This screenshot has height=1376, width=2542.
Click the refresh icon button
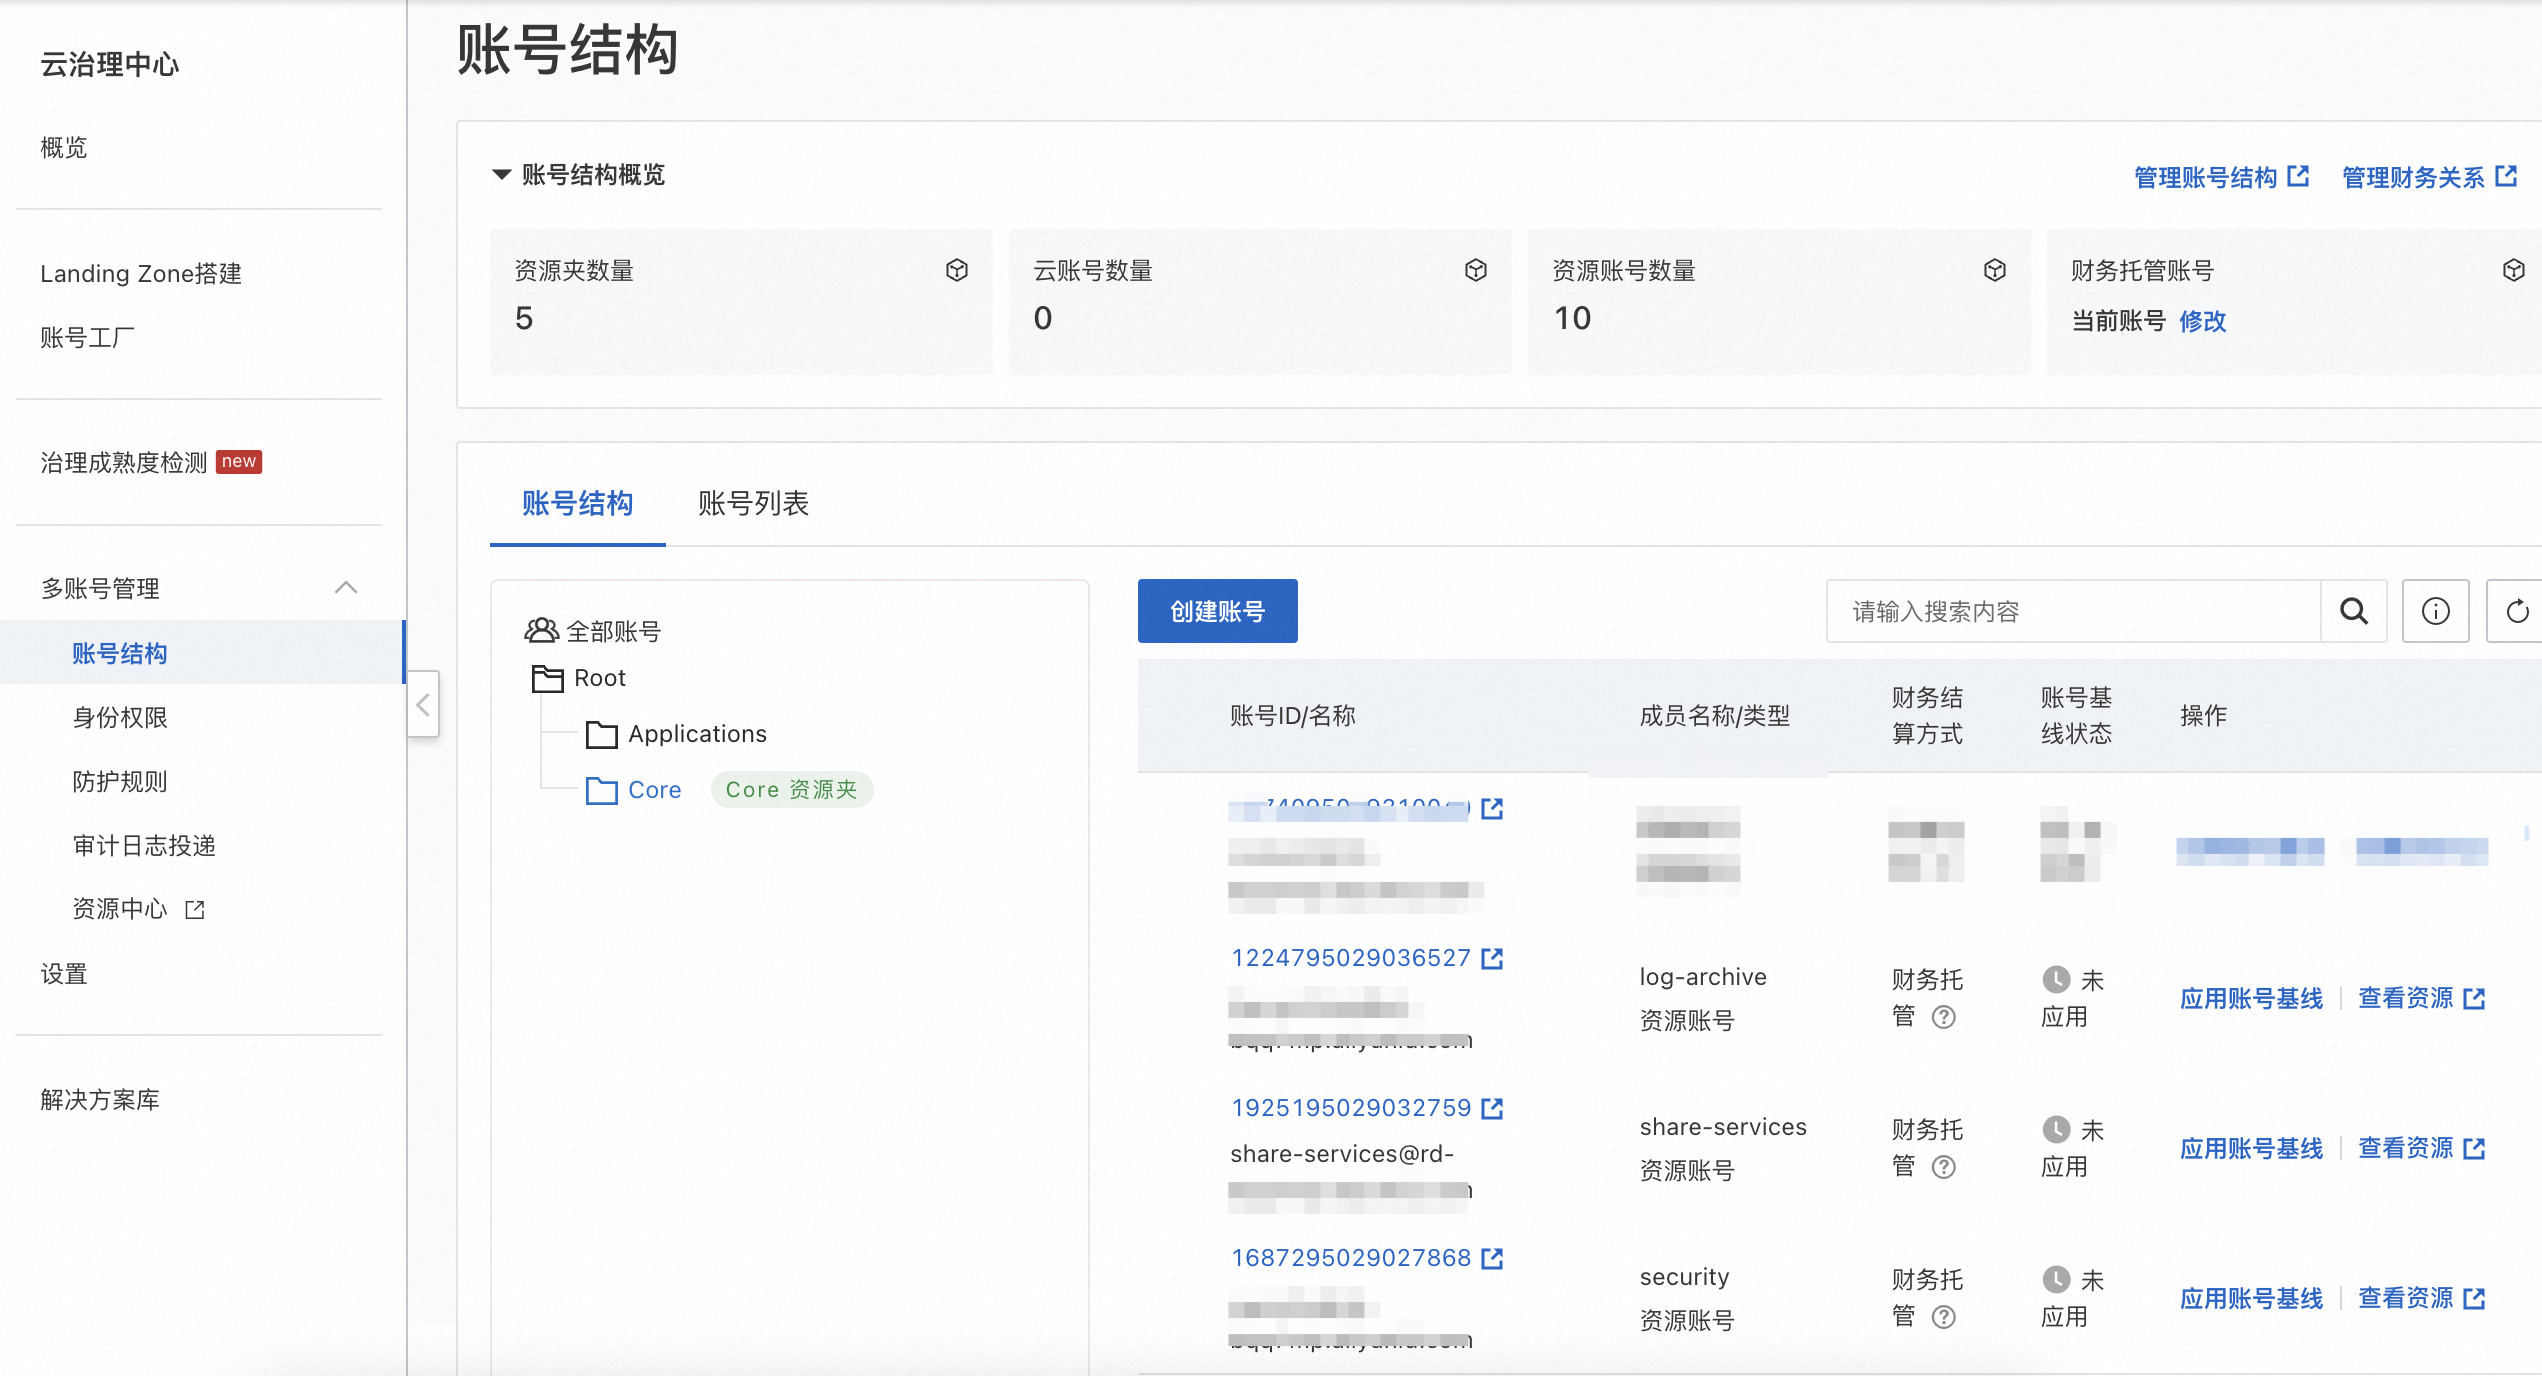(2517, 611)
